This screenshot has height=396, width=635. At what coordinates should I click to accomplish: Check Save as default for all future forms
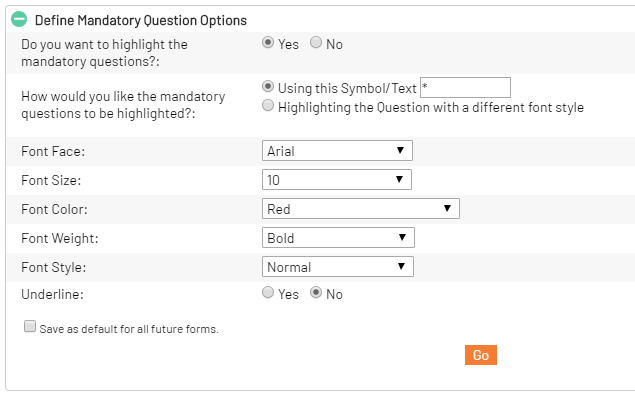pyautogui.click(x=30, y=326)
